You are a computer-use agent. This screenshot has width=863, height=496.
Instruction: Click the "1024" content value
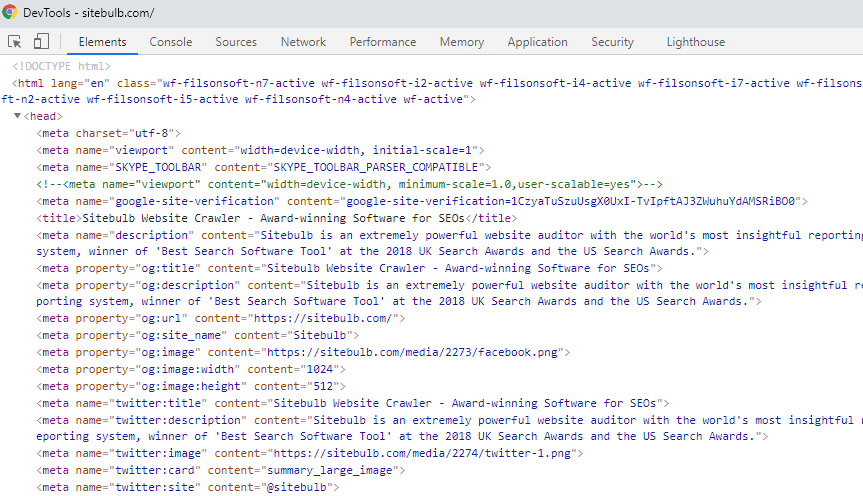click(x=320, y=369)
